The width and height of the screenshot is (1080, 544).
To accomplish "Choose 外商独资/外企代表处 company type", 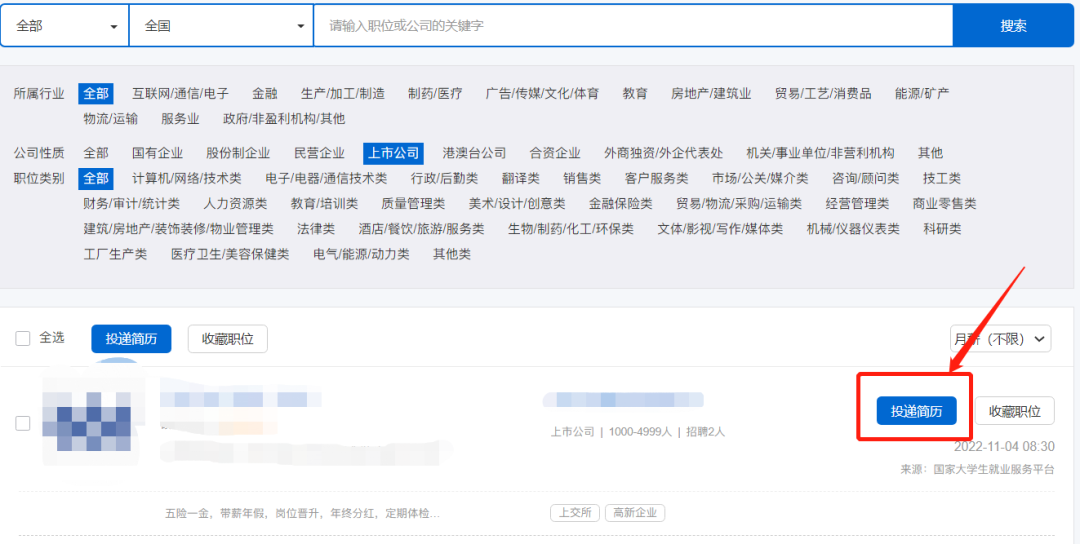I will click(x=663, y=153).
